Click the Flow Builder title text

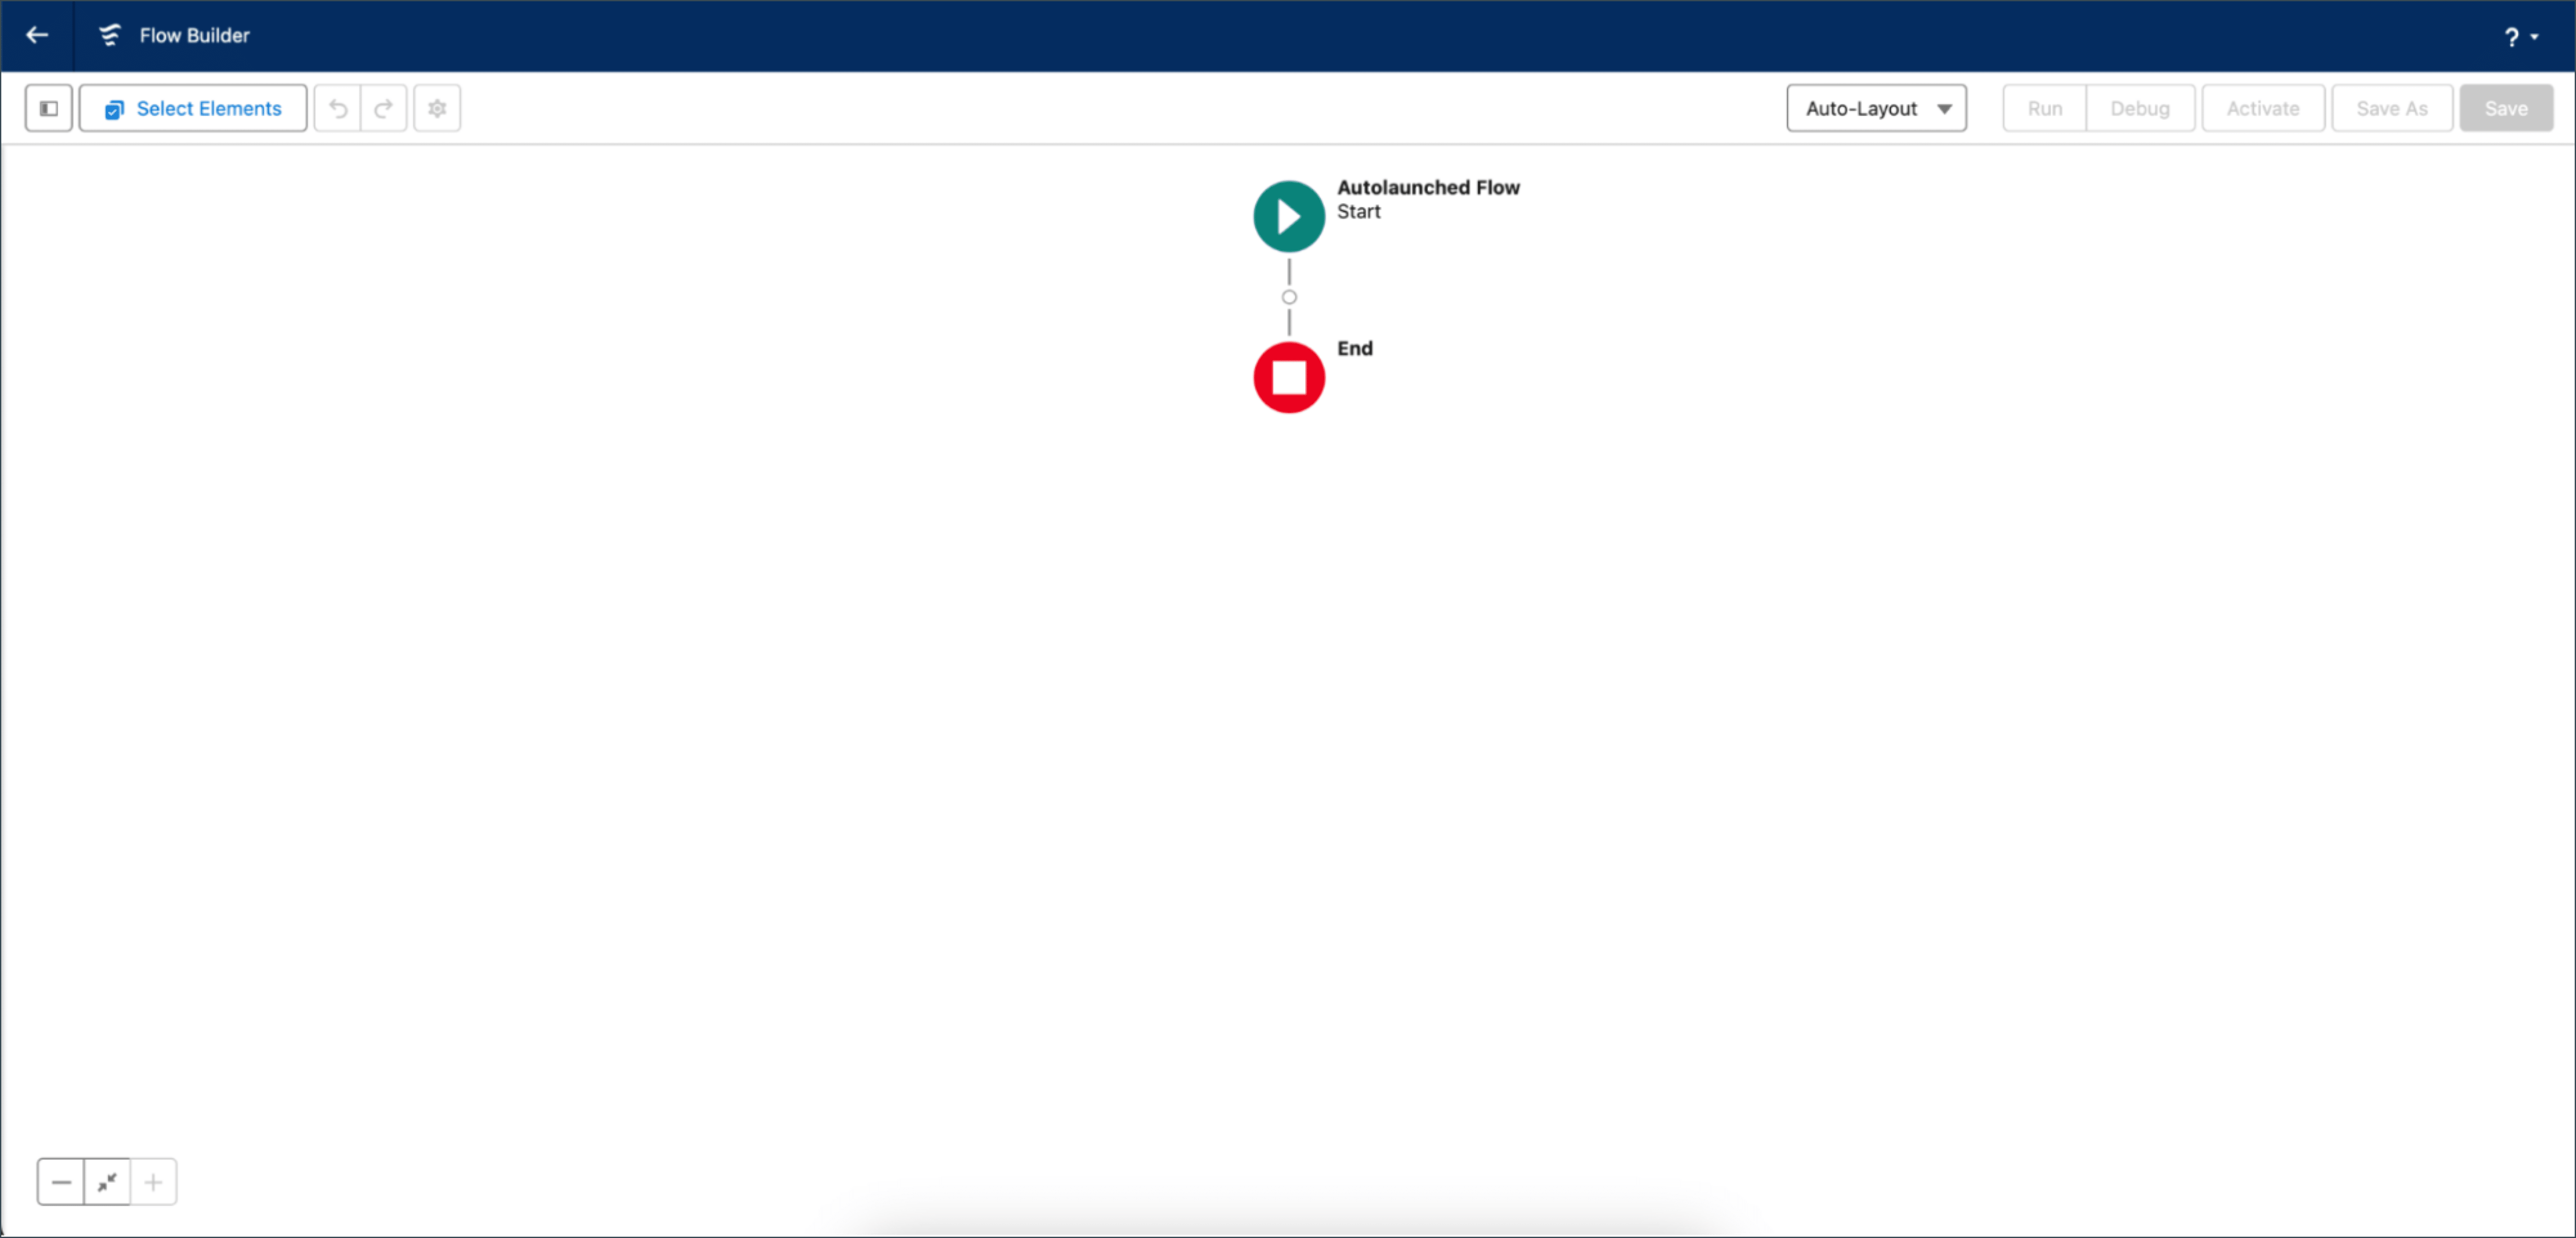194,35
